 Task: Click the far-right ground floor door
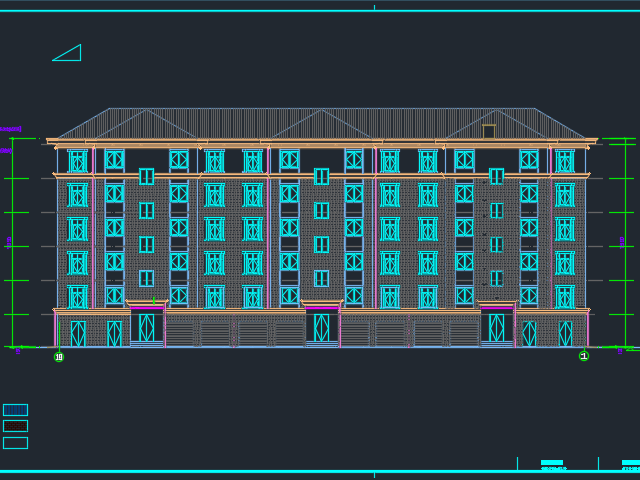pyautogui.click(x=566, y=333)
